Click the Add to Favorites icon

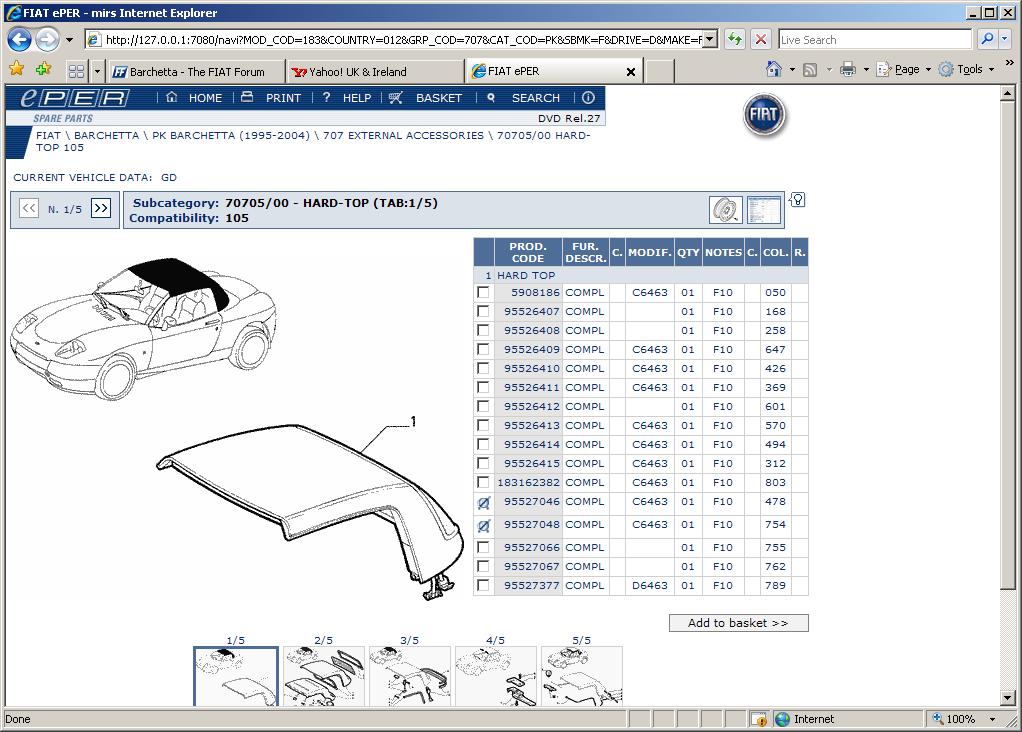(44, 68)
